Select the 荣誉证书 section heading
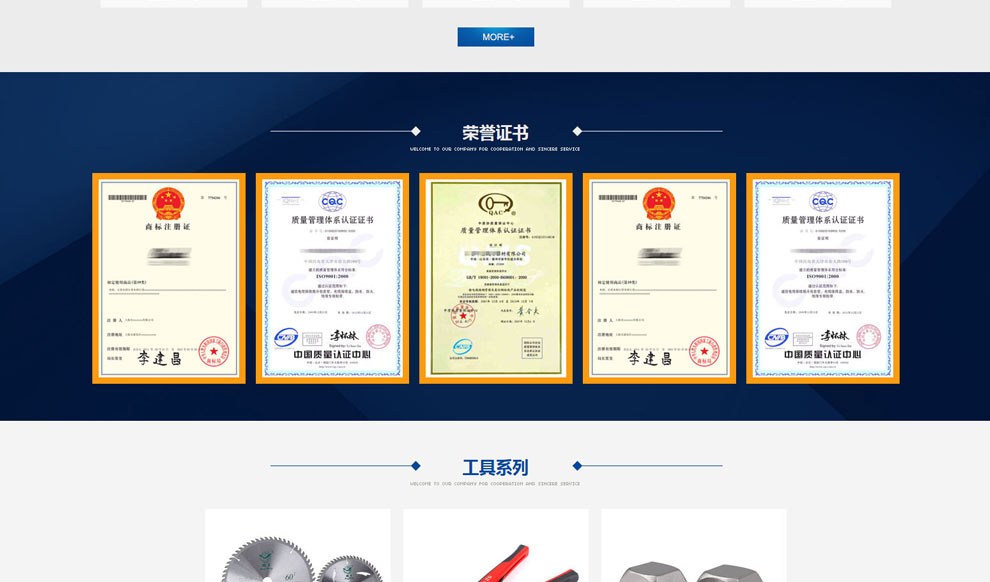This screenshot has width=990, height=582. (496, 133)
